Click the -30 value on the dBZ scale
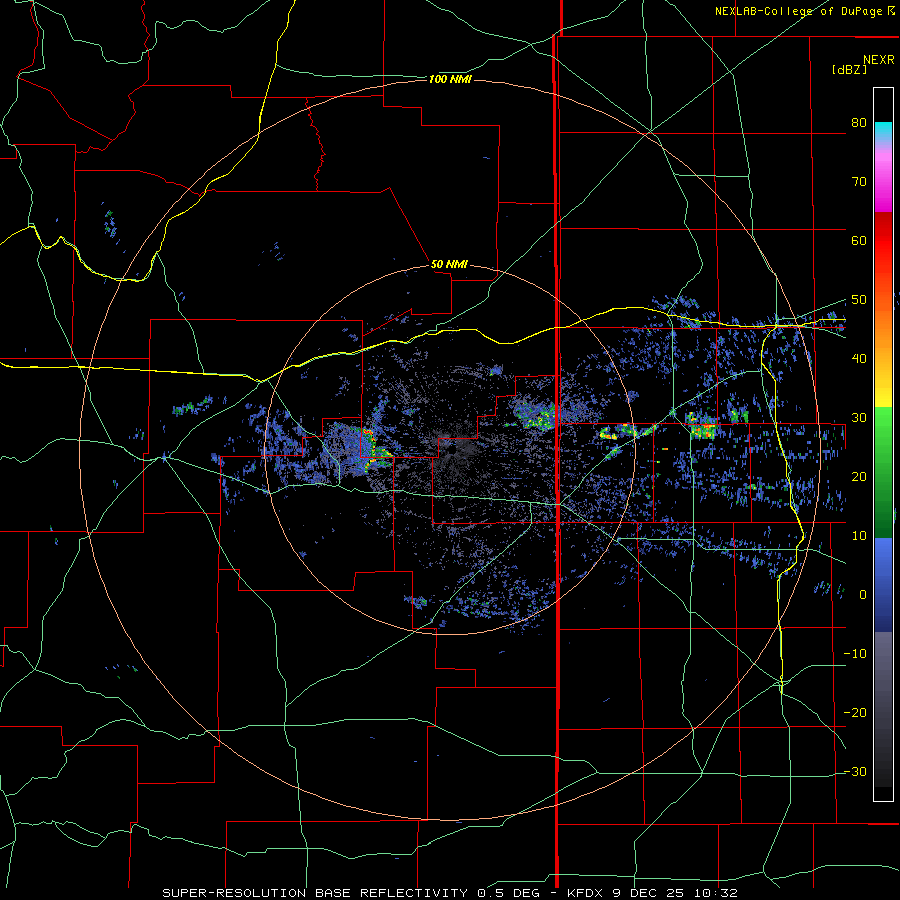This screenshot has height=900, width=900. (x=855, y=772)
